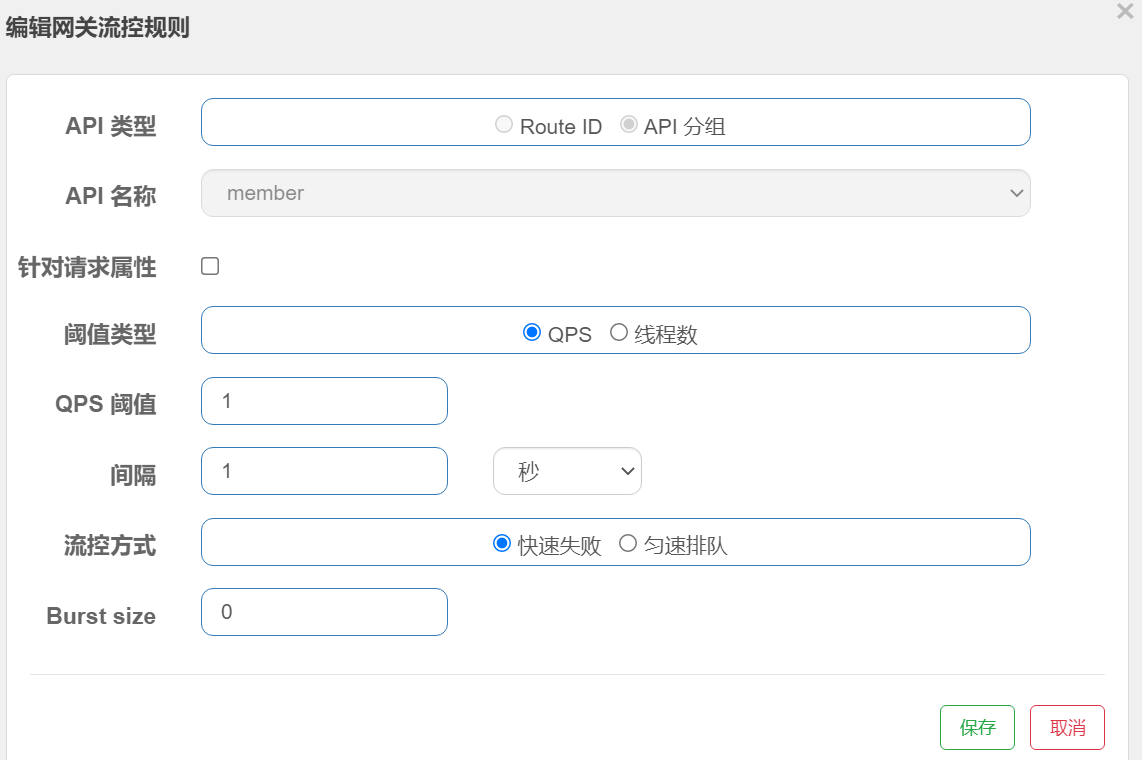
Task: Close the edit gateway rule dialog
Action: click(1125, 11)
